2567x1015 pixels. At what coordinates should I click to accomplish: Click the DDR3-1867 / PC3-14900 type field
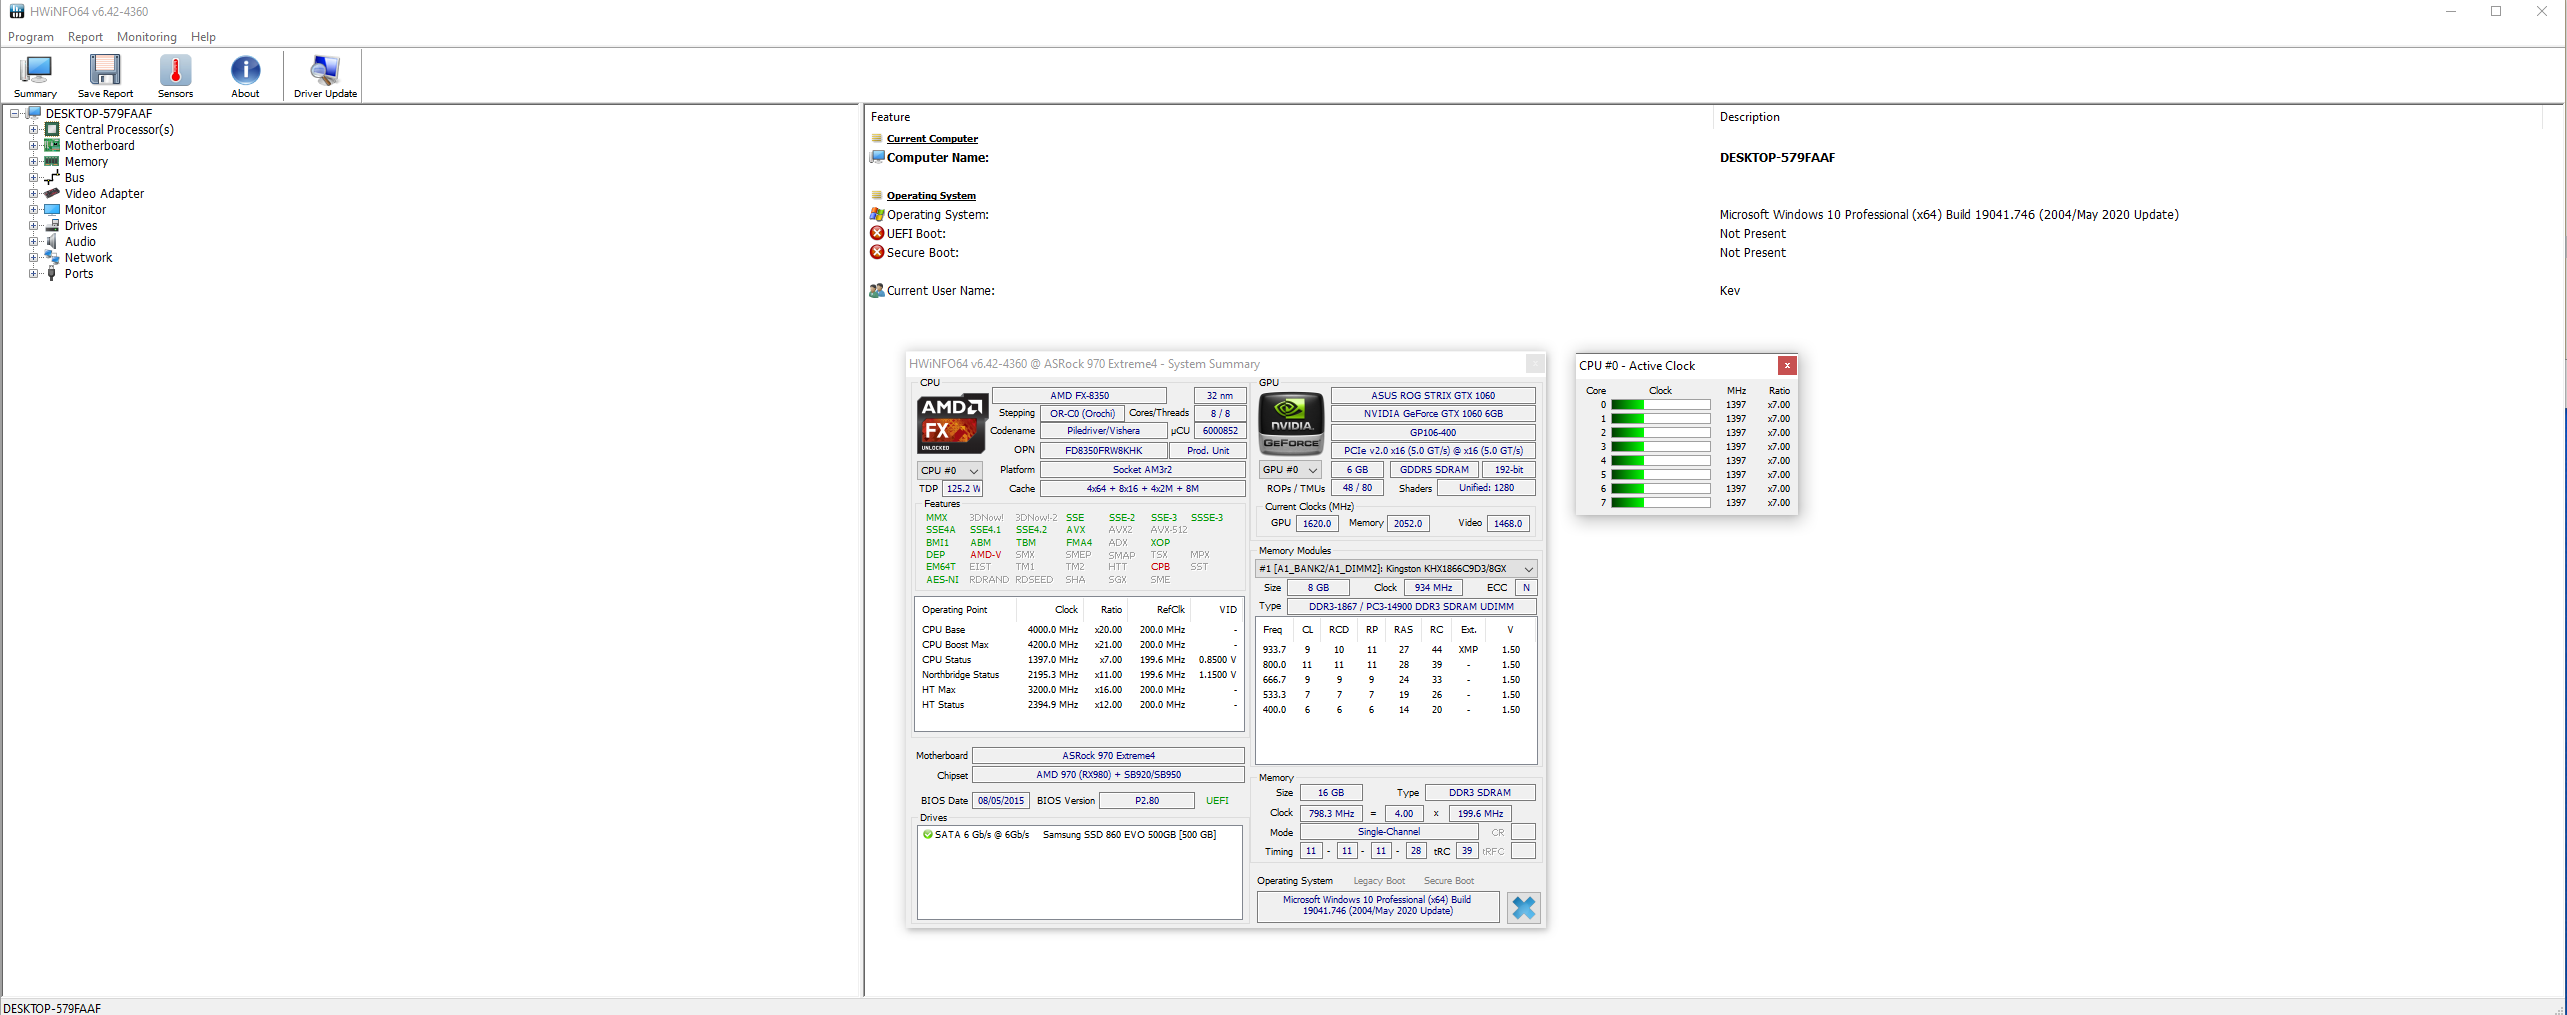click(1411, 607)
